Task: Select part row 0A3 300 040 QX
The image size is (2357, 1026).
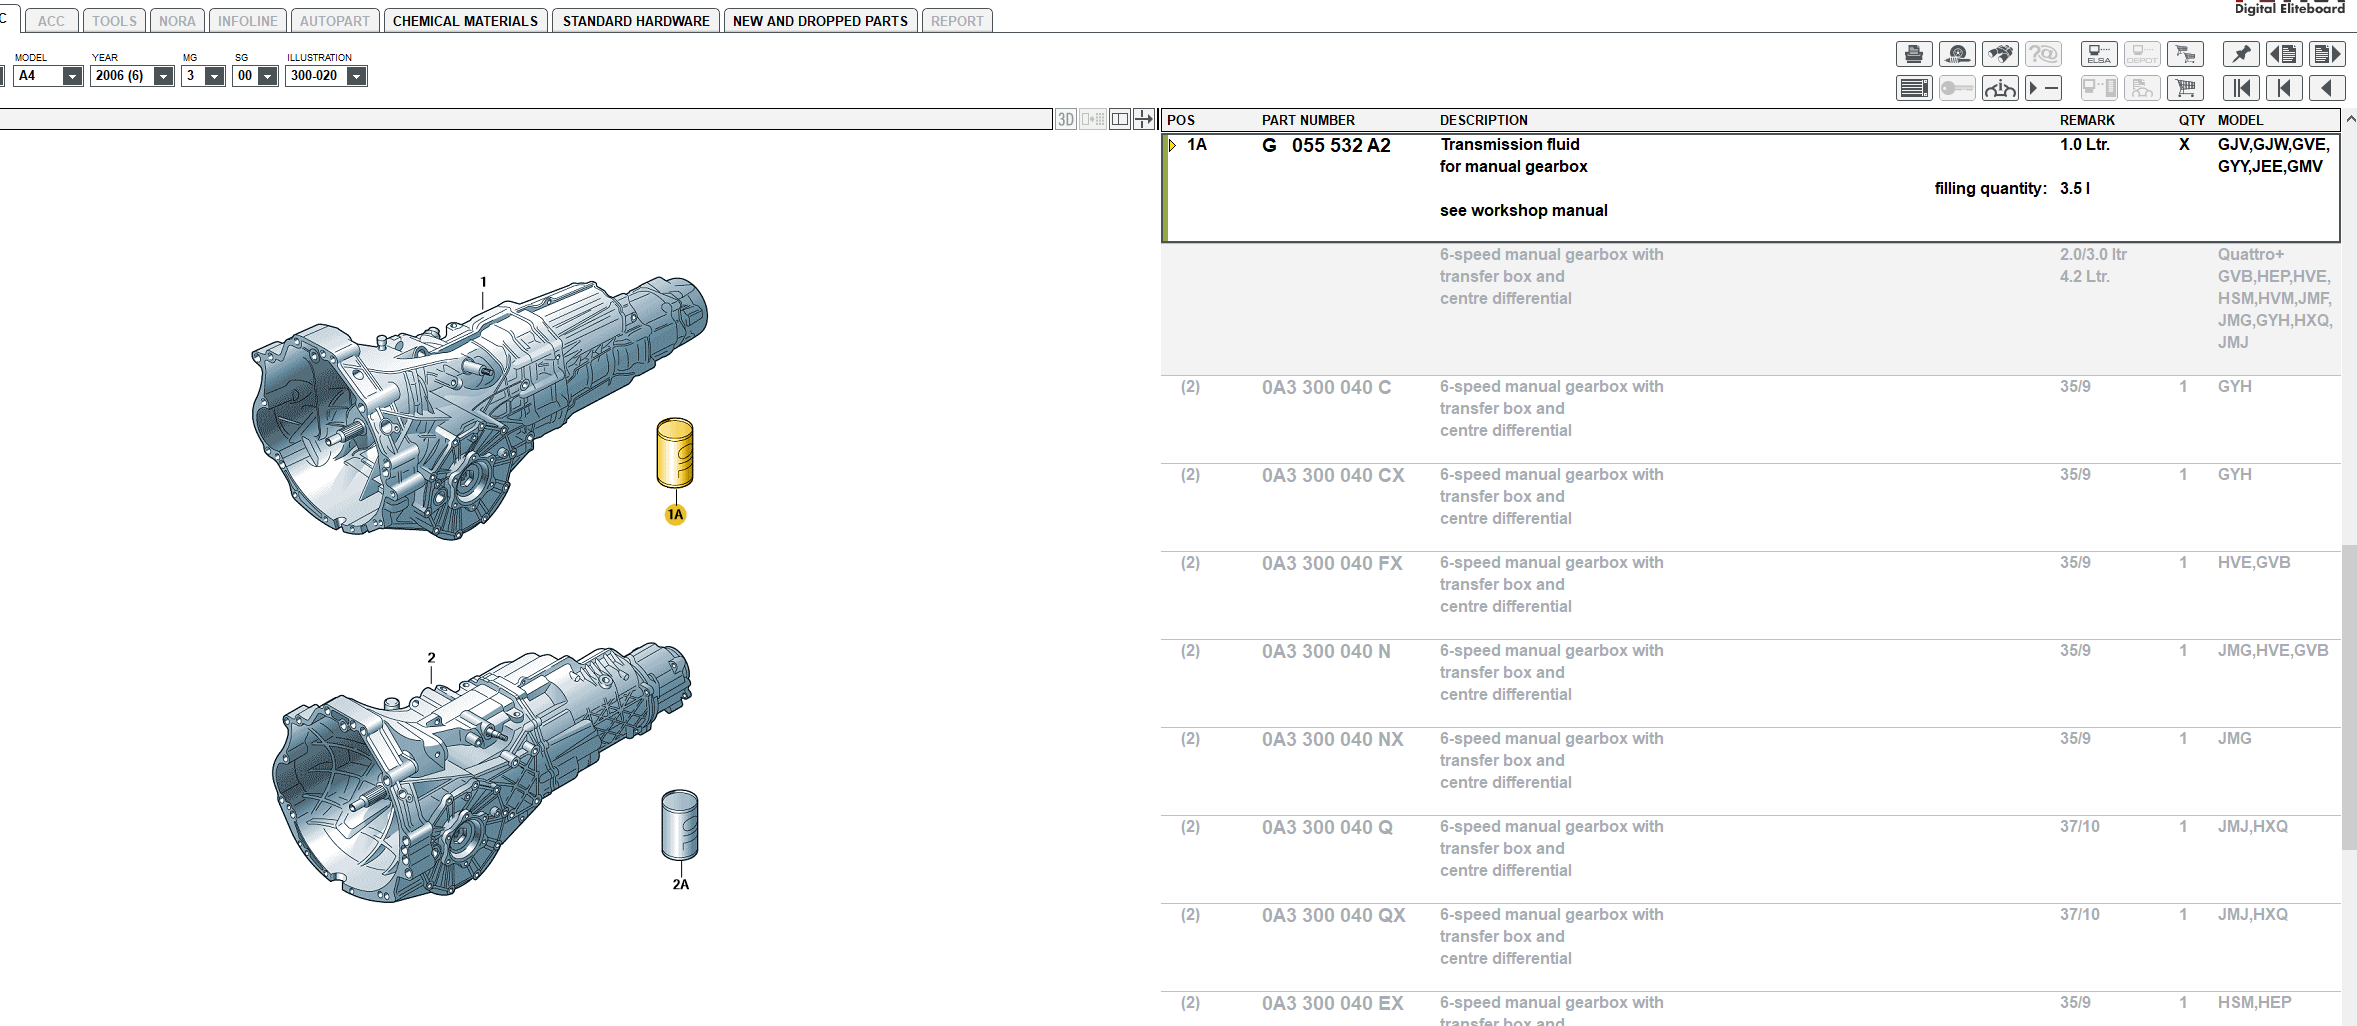Action: click(1750, 947)
